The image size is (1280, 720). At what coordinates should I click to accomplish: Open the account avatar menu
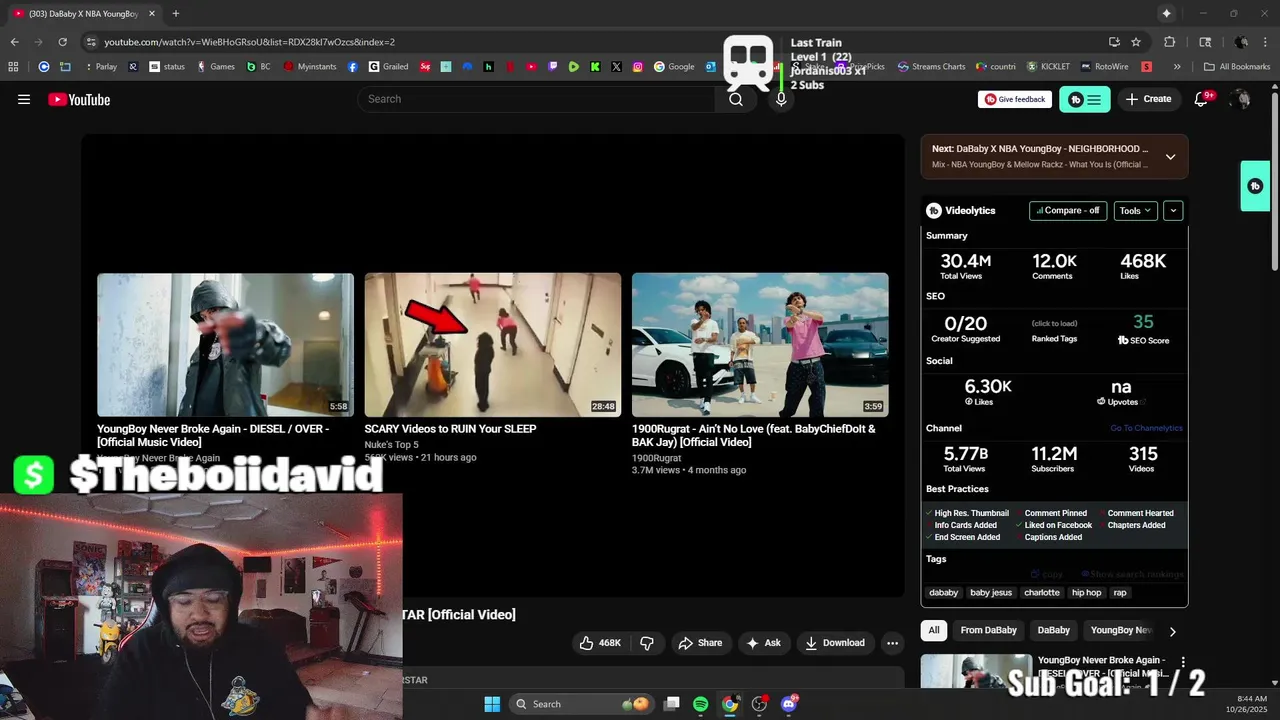pyautogui.click(x=1240, y=99)
